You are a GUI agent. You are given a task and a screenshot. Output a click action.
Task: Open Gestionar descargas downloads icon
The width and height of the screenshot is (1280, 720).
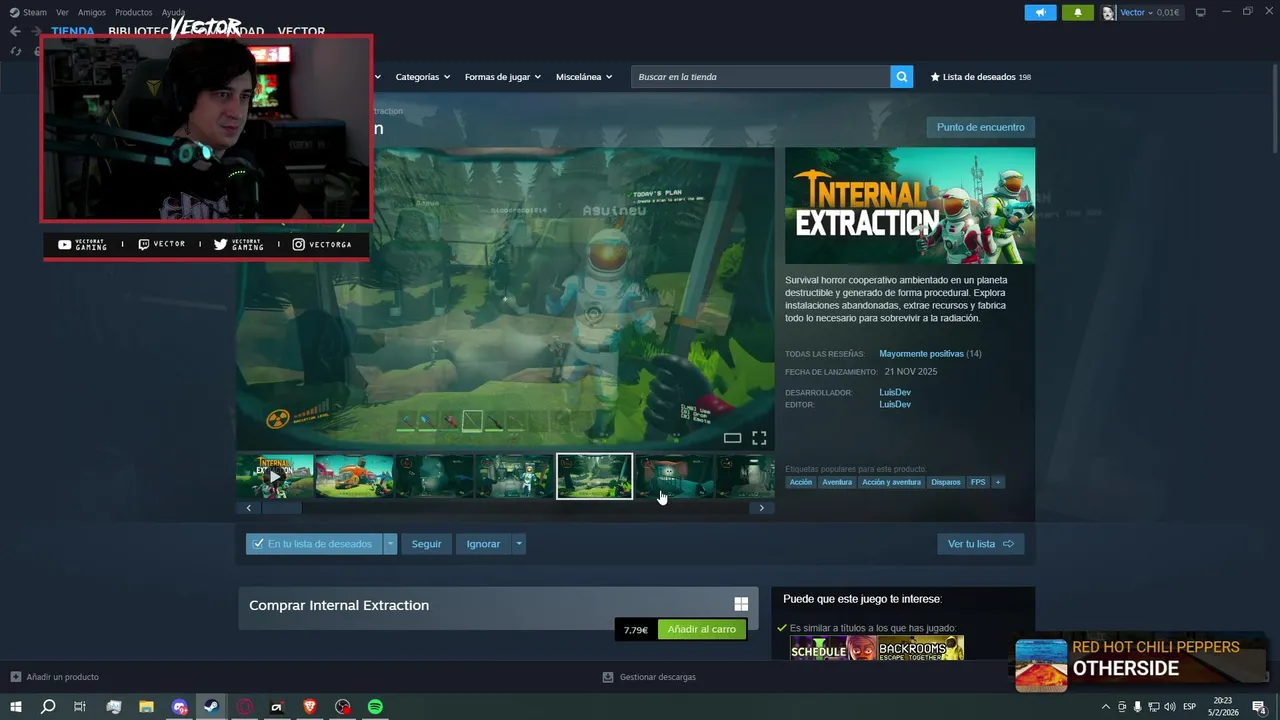click(x=608, y=677)
